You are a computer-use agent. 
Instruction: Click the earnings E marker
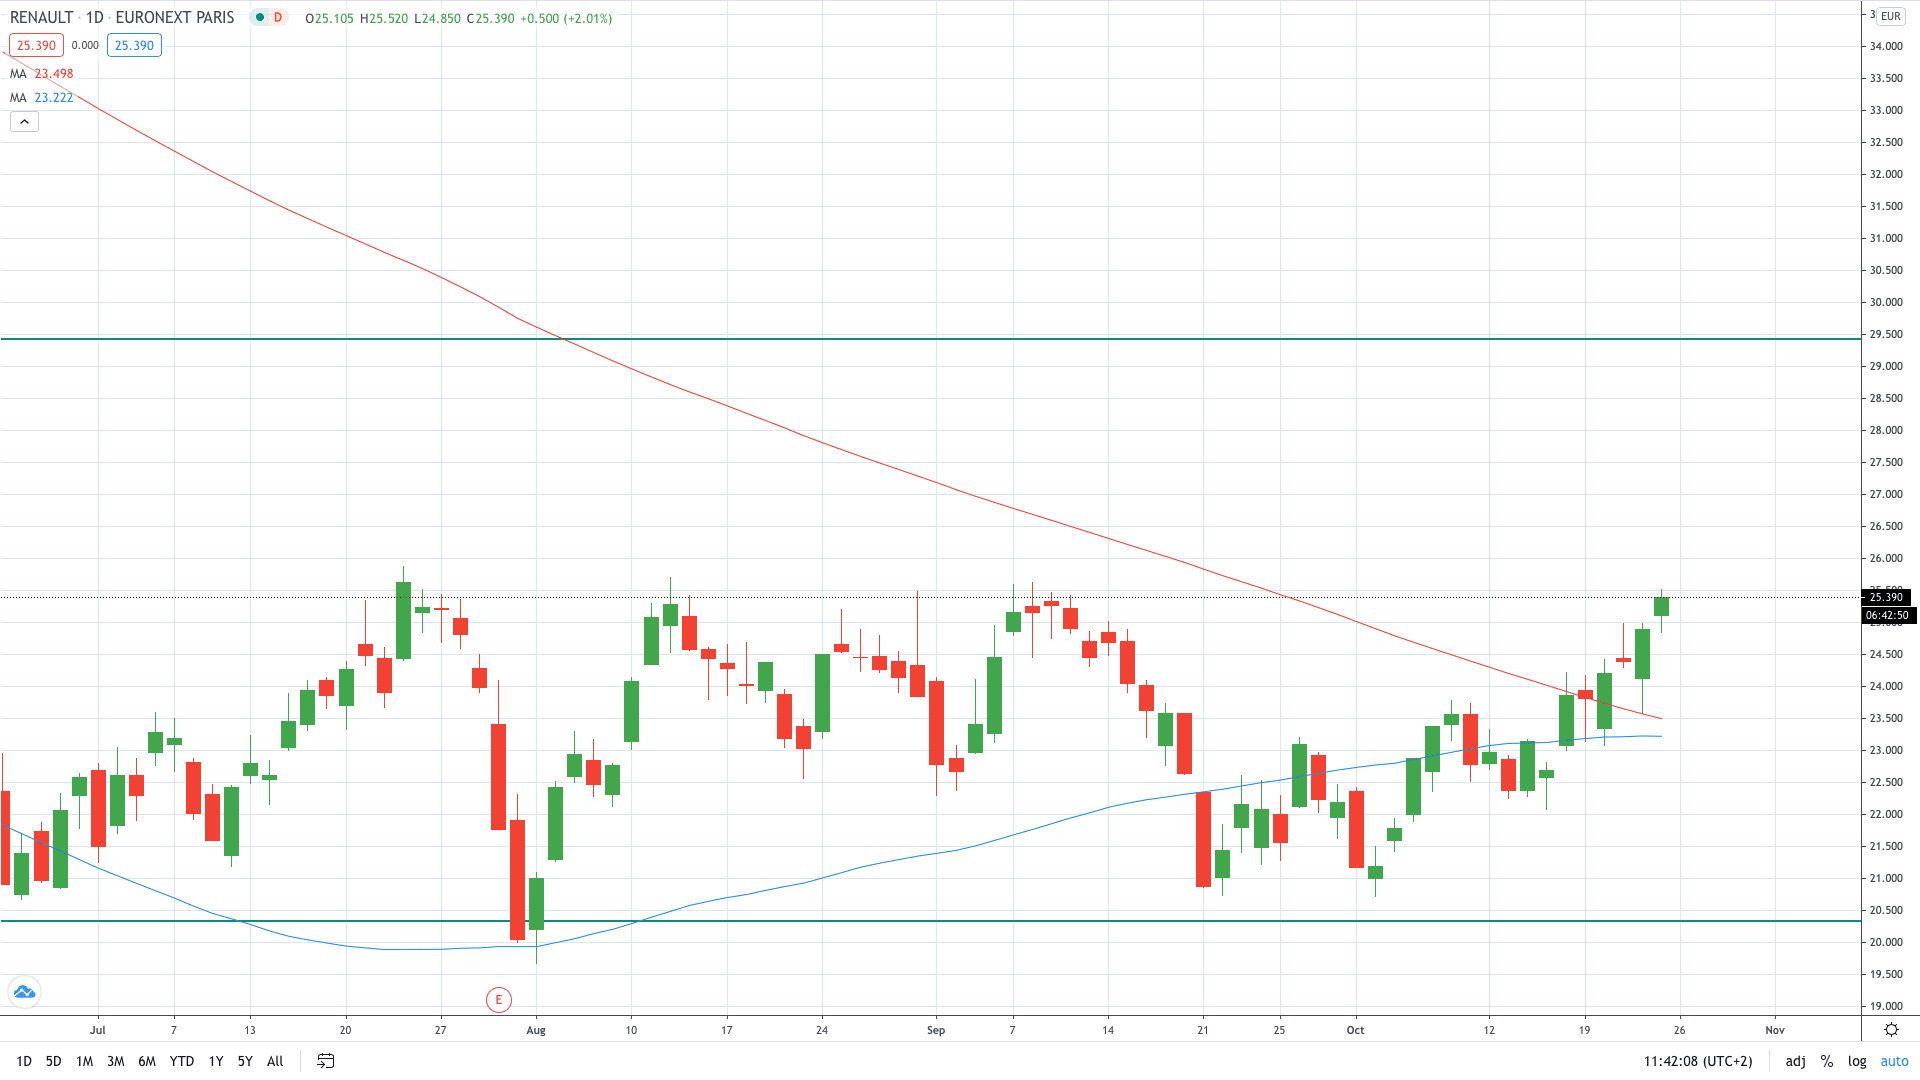(x=498, y=999)
